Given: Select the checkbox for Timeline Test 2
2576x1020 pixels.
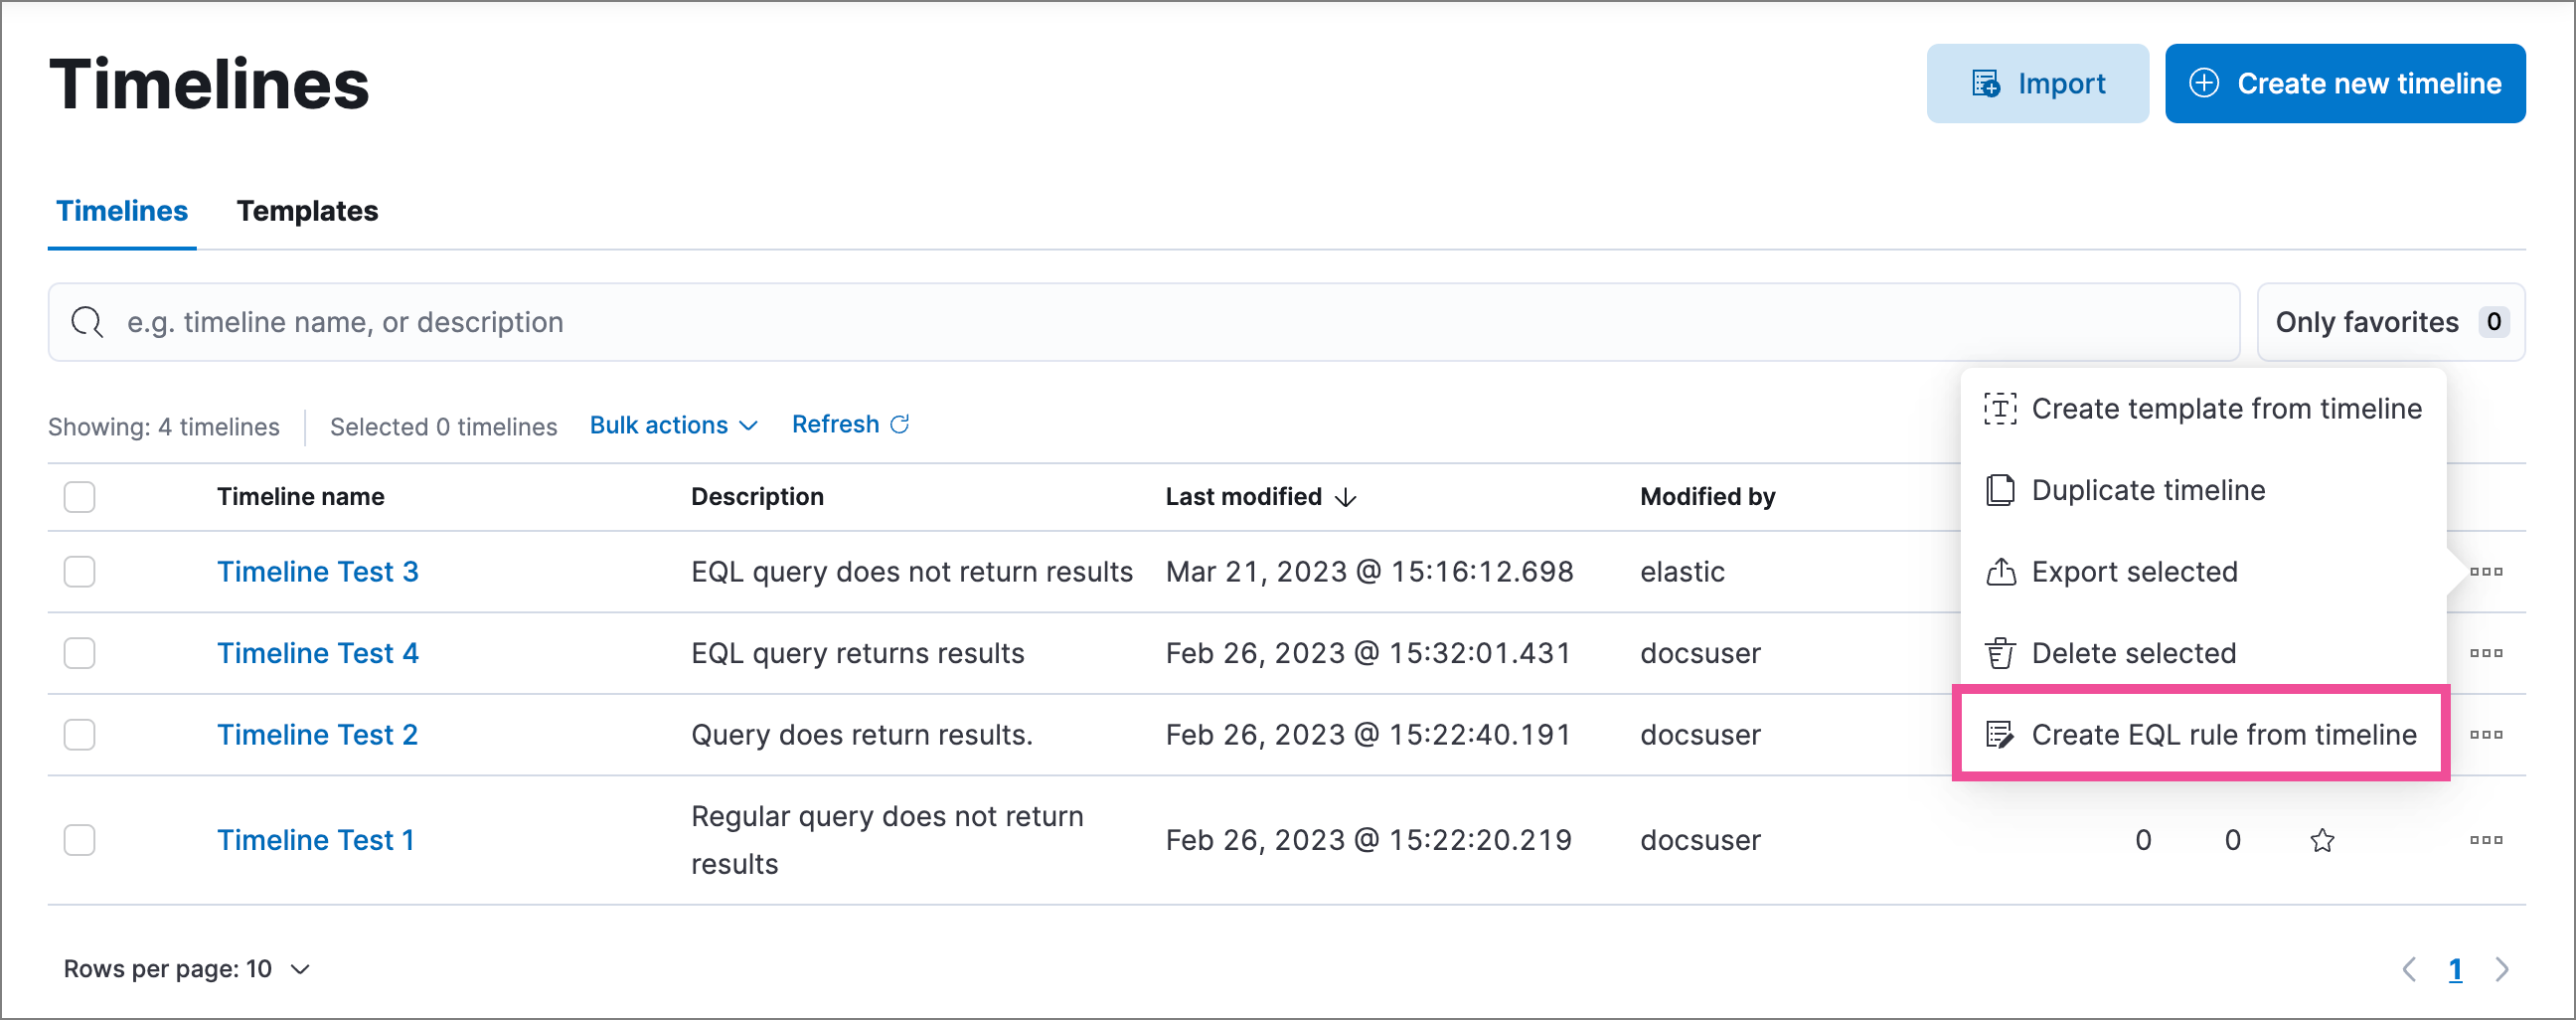Looking at the screenshot, I should click(79, 734).
